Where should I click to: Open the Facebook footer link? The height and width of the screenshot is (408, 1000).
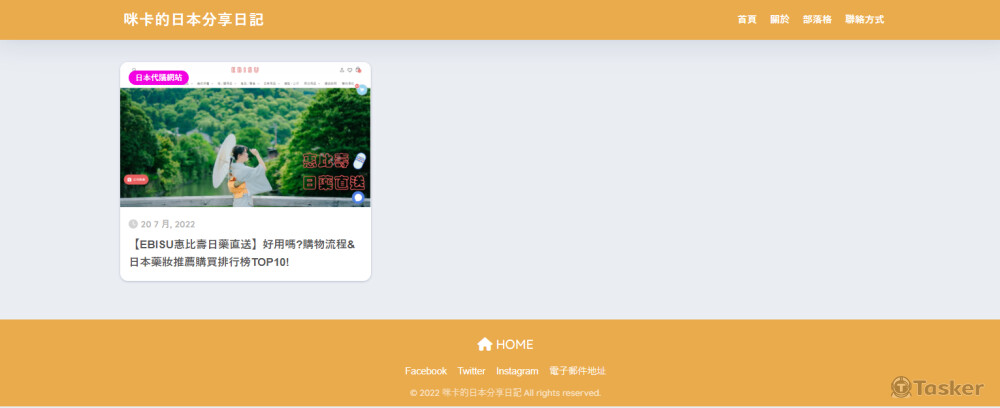425,371
